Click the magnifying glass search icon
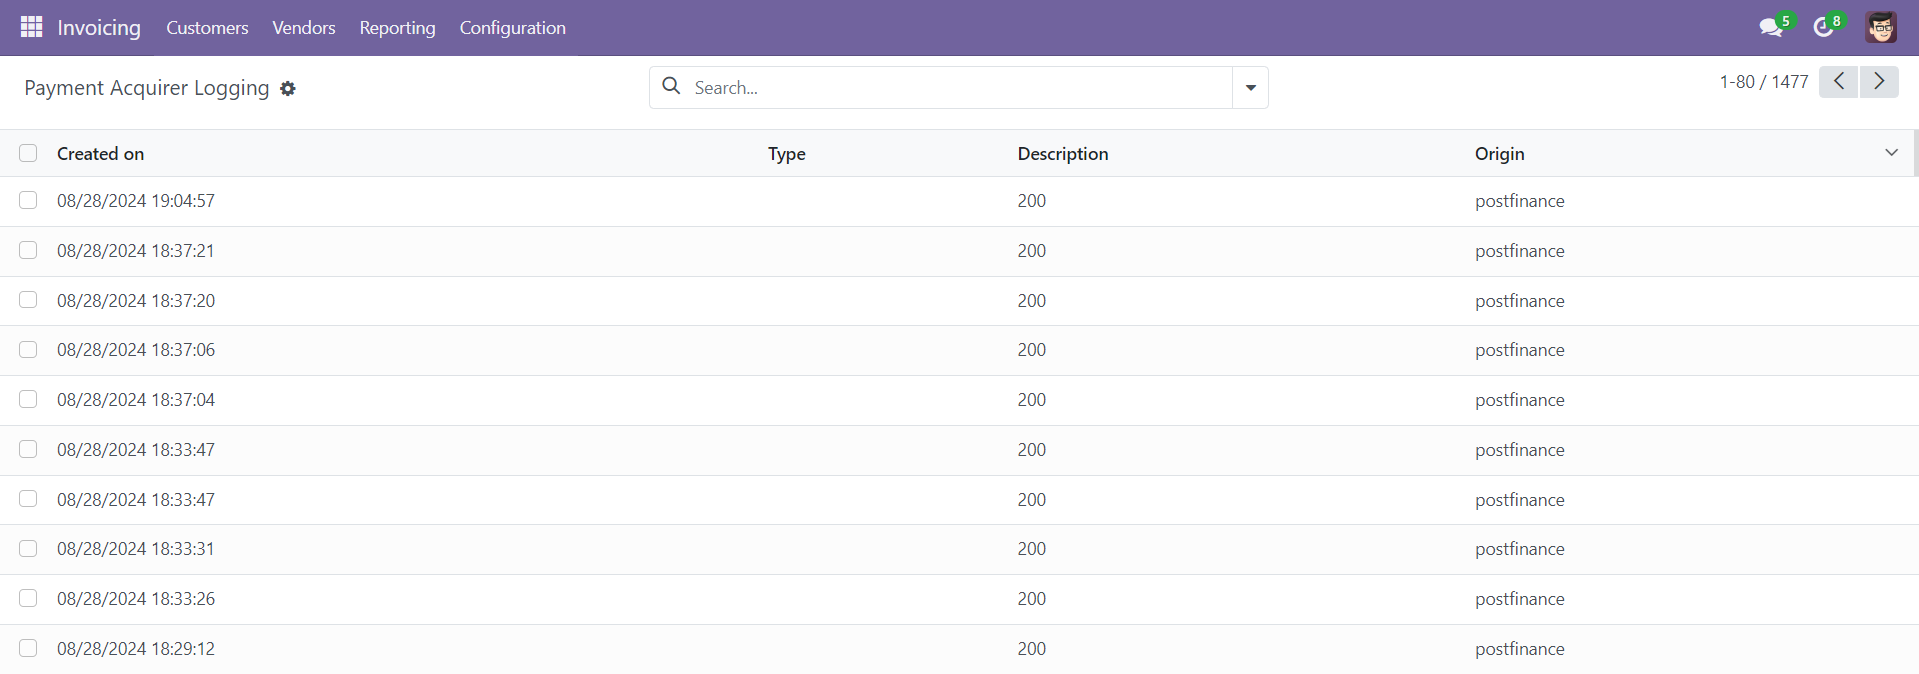Viewport: 1919px width, 674px height. [x=672, y=87]
